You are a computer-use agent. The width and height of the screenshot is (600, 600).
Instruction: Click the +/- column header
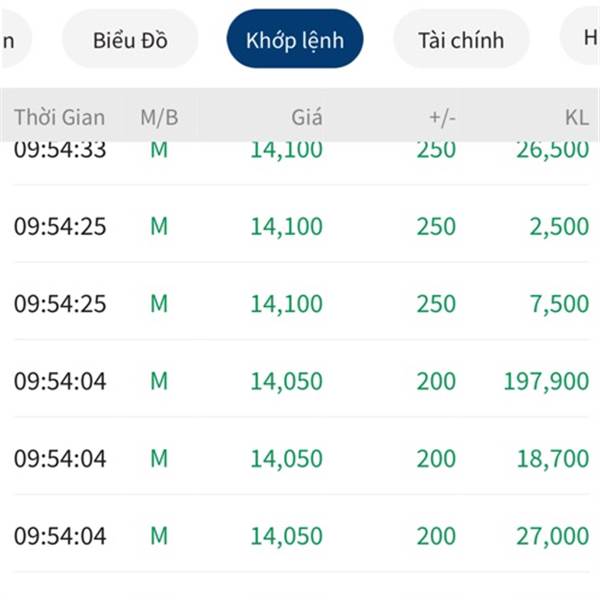coord(442,117)
